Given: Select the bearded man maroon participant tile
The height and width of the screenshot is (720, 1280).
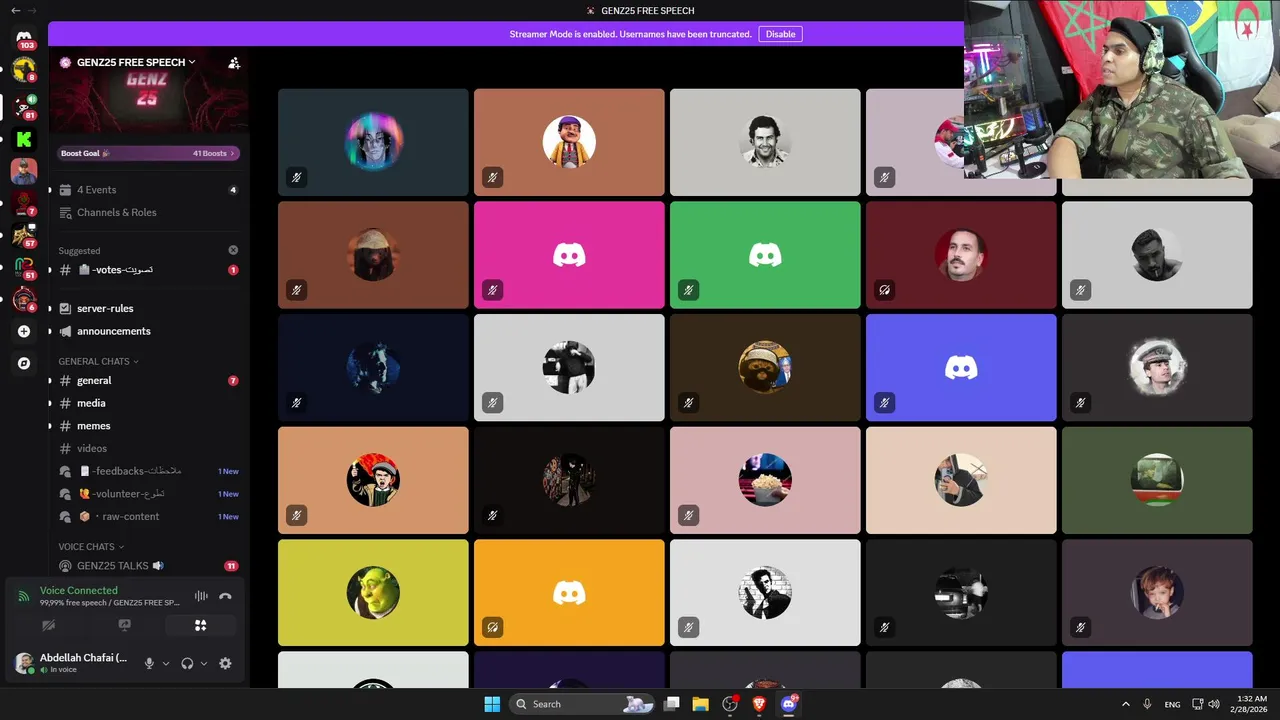Looking at the screenshot, I should (x=961, y=255).
